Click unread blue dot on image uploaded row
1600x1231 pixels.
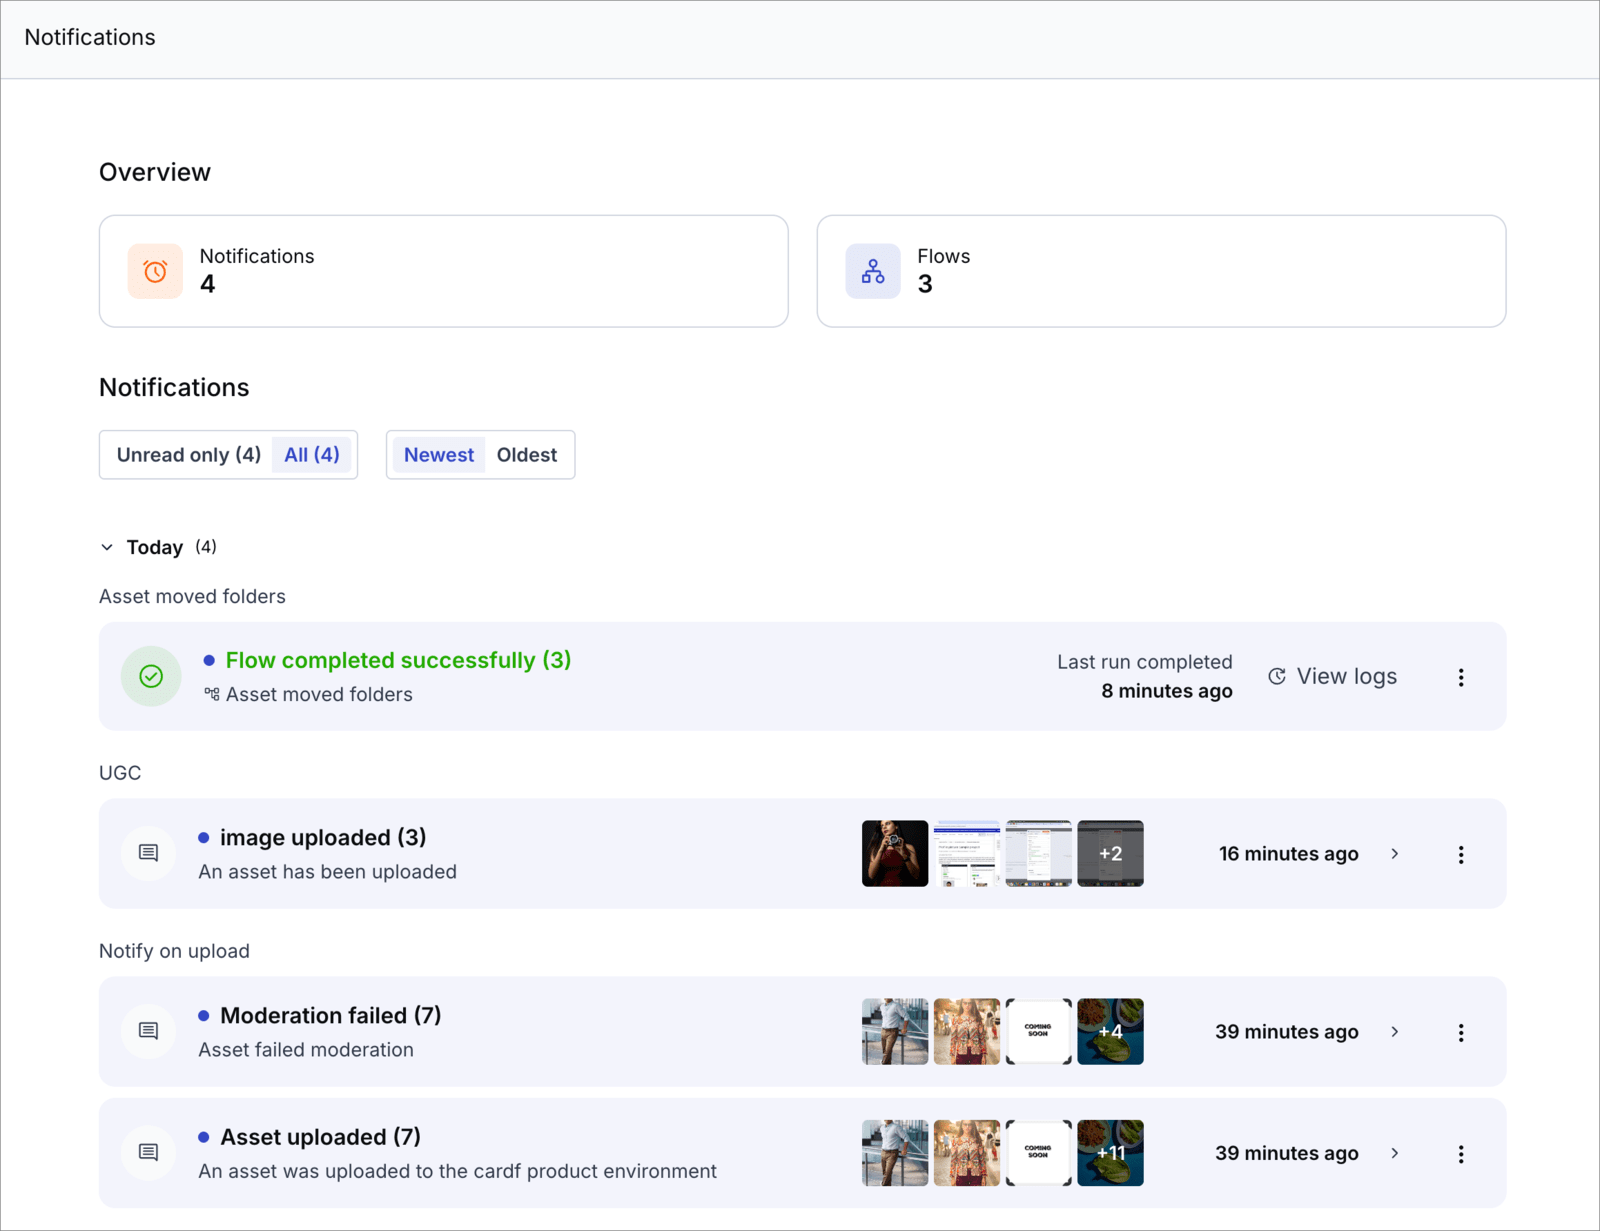(x=204, y=837)
